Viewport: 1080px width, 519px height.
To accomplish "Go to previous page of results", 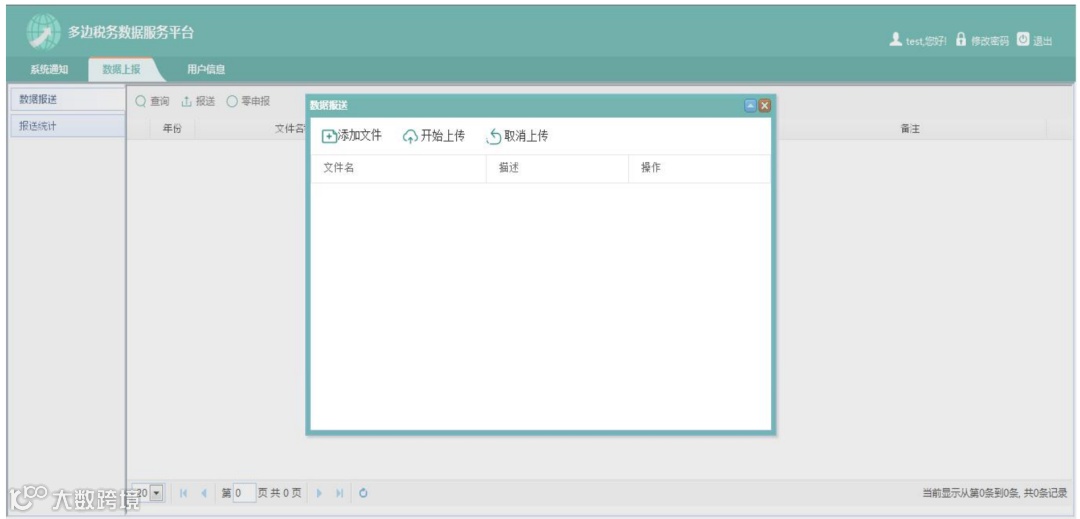I will [x=204, y=493].
